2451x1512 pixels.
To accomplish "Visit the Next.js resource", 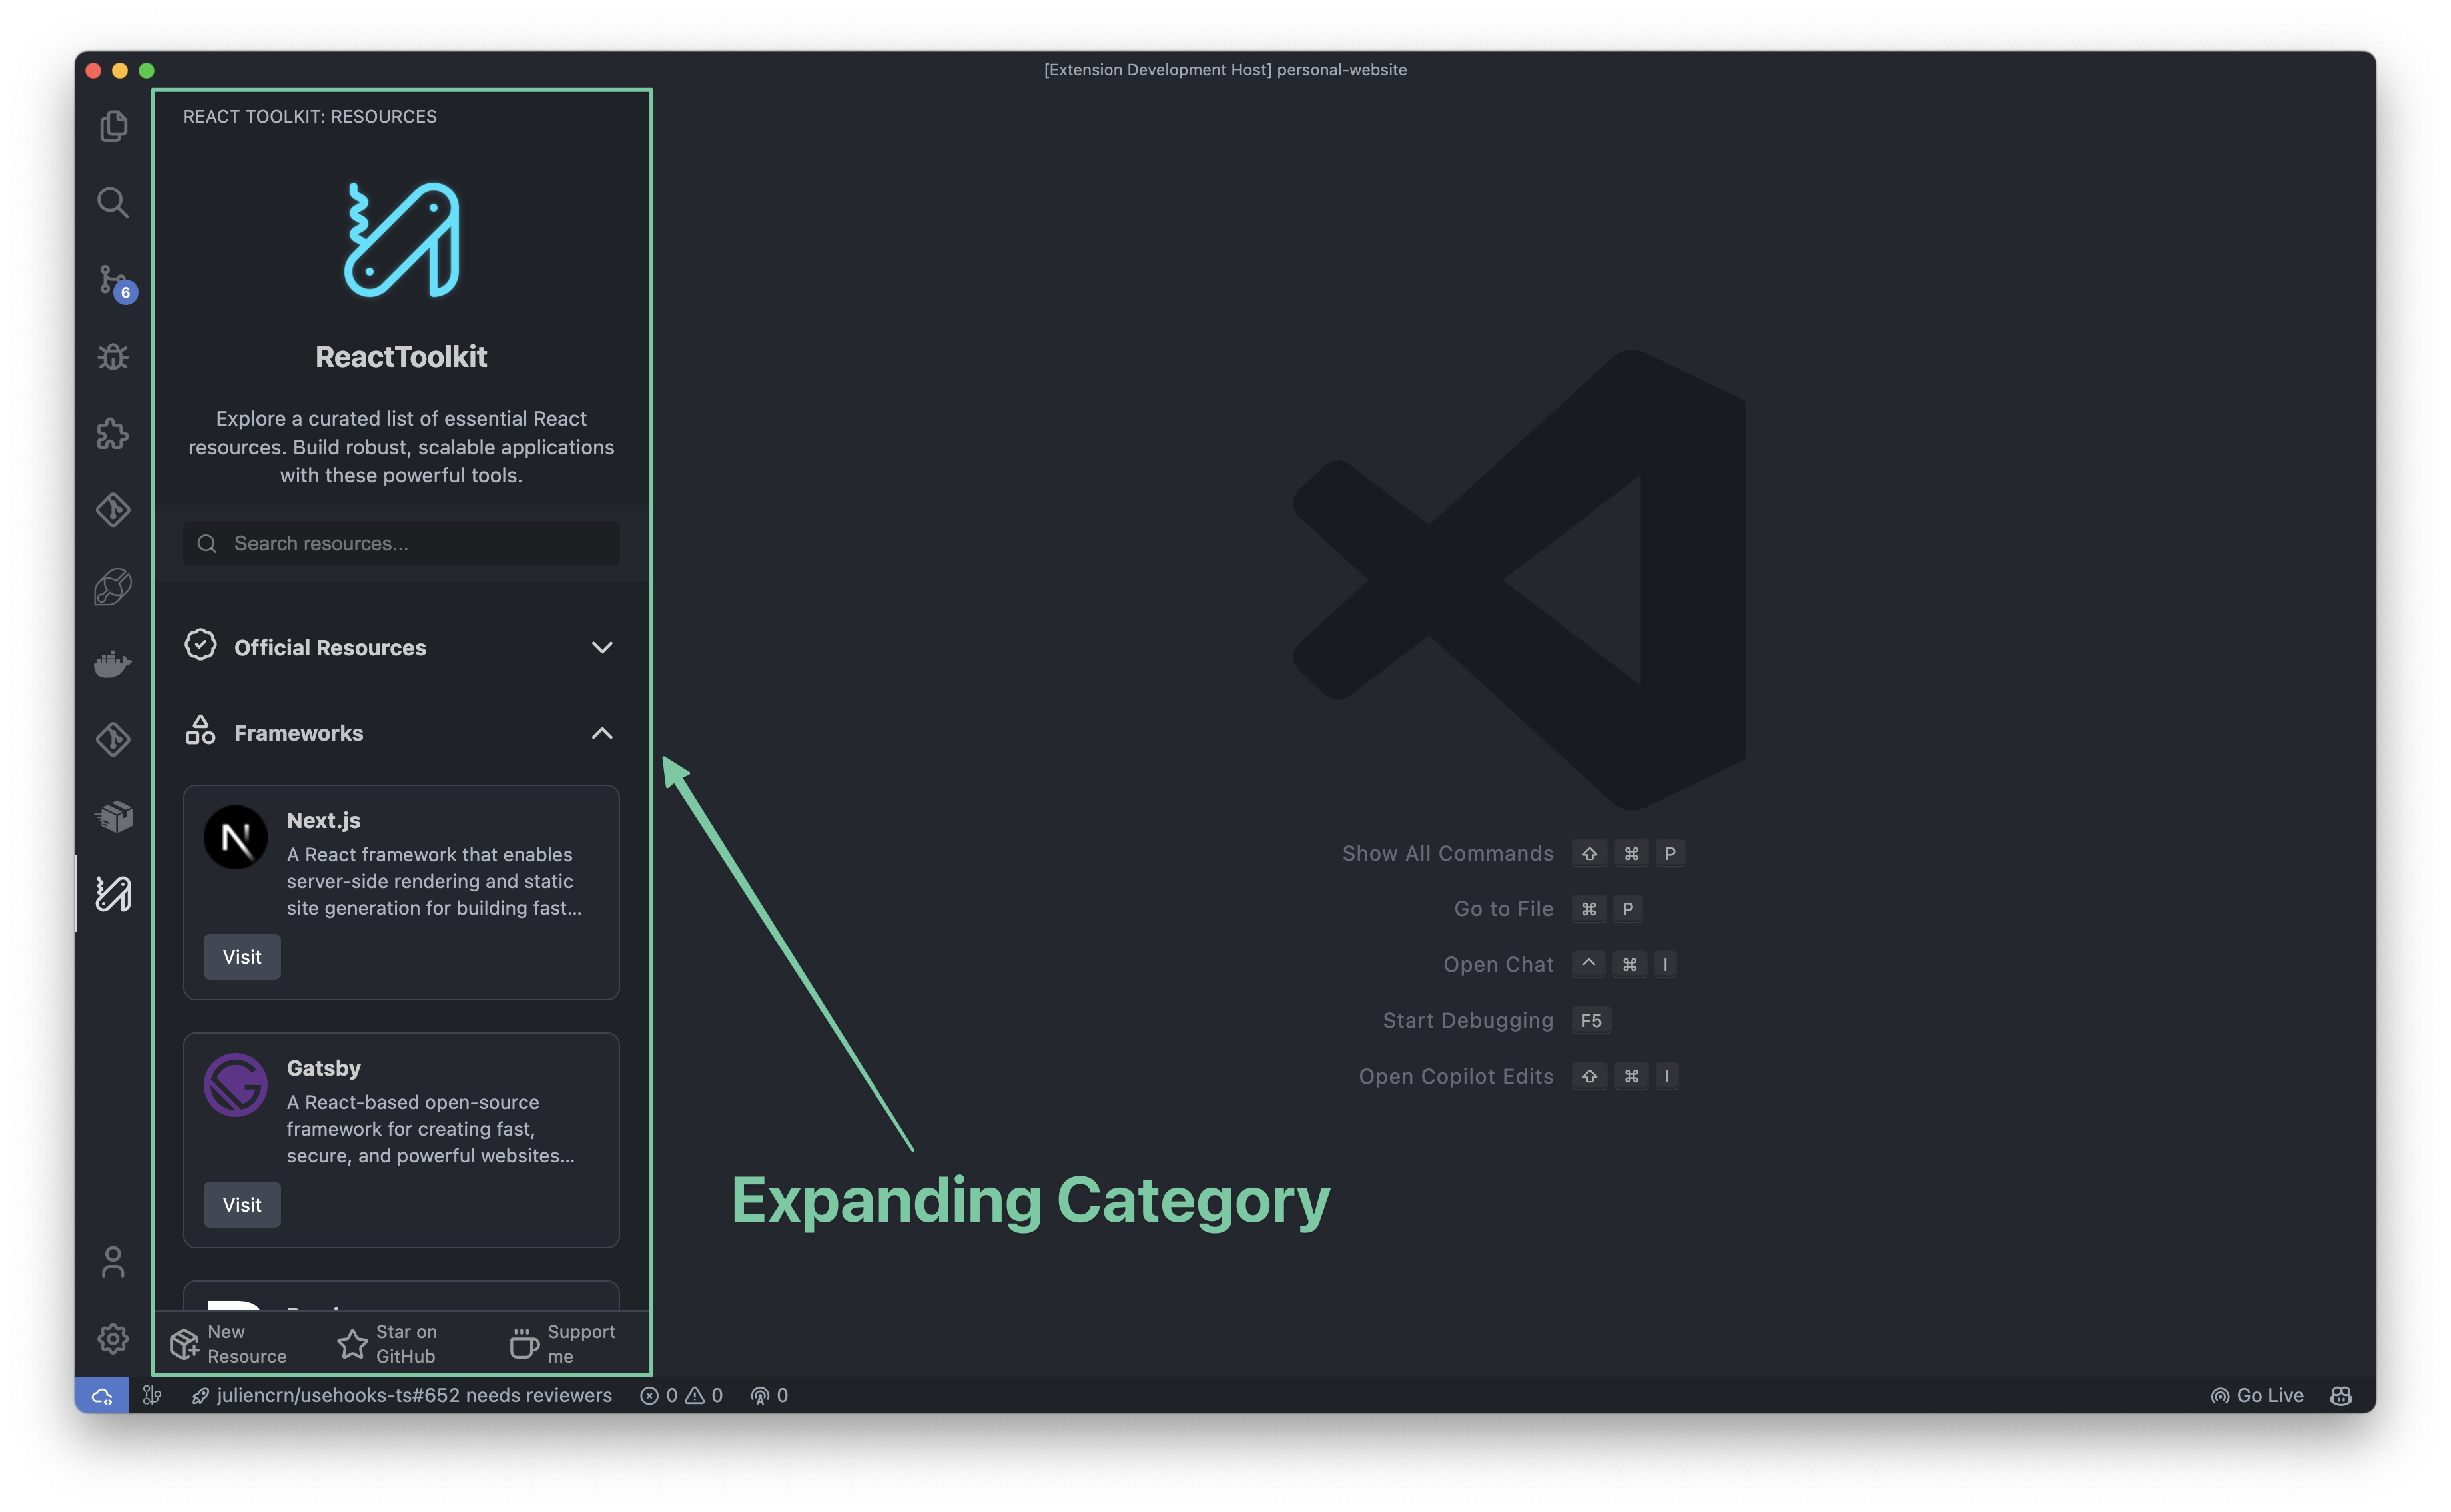I will (242, 957).
